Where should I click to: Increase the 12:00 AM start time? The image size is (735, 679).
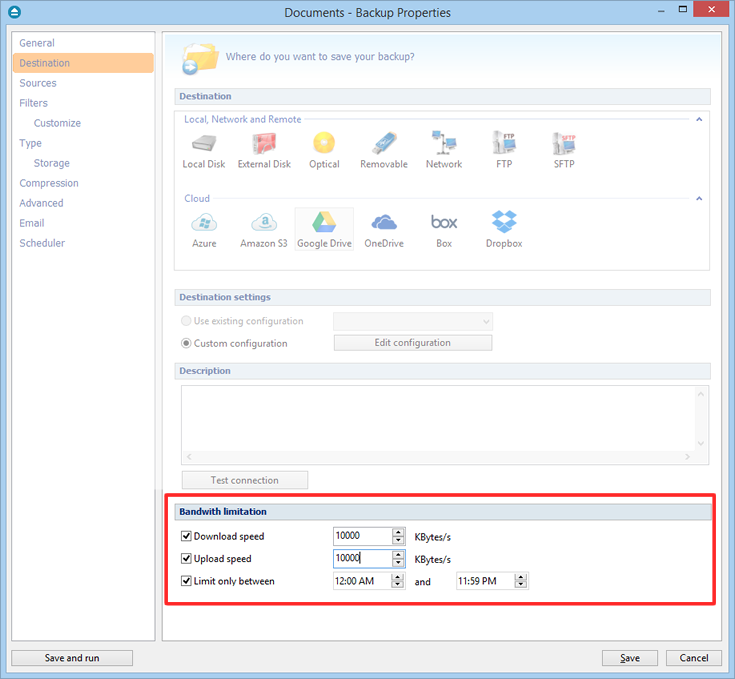pos(398,577)
